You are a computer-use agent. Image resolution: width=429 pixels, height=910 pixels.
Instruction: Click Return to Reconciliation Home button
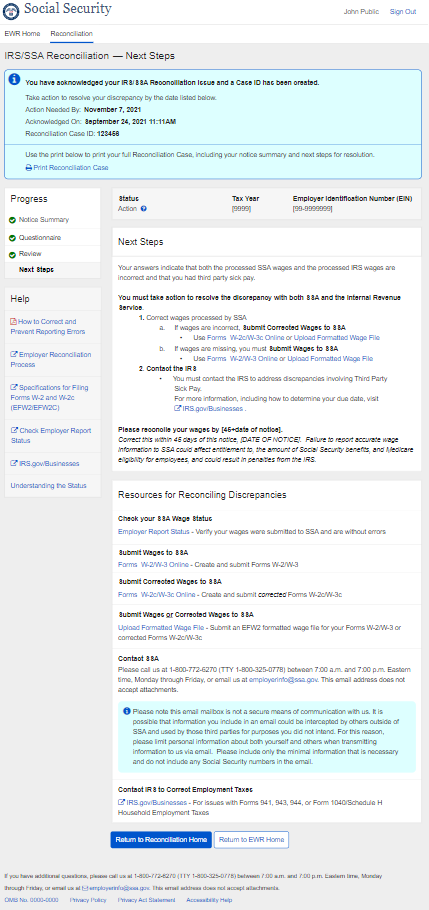tap(161, 840)
